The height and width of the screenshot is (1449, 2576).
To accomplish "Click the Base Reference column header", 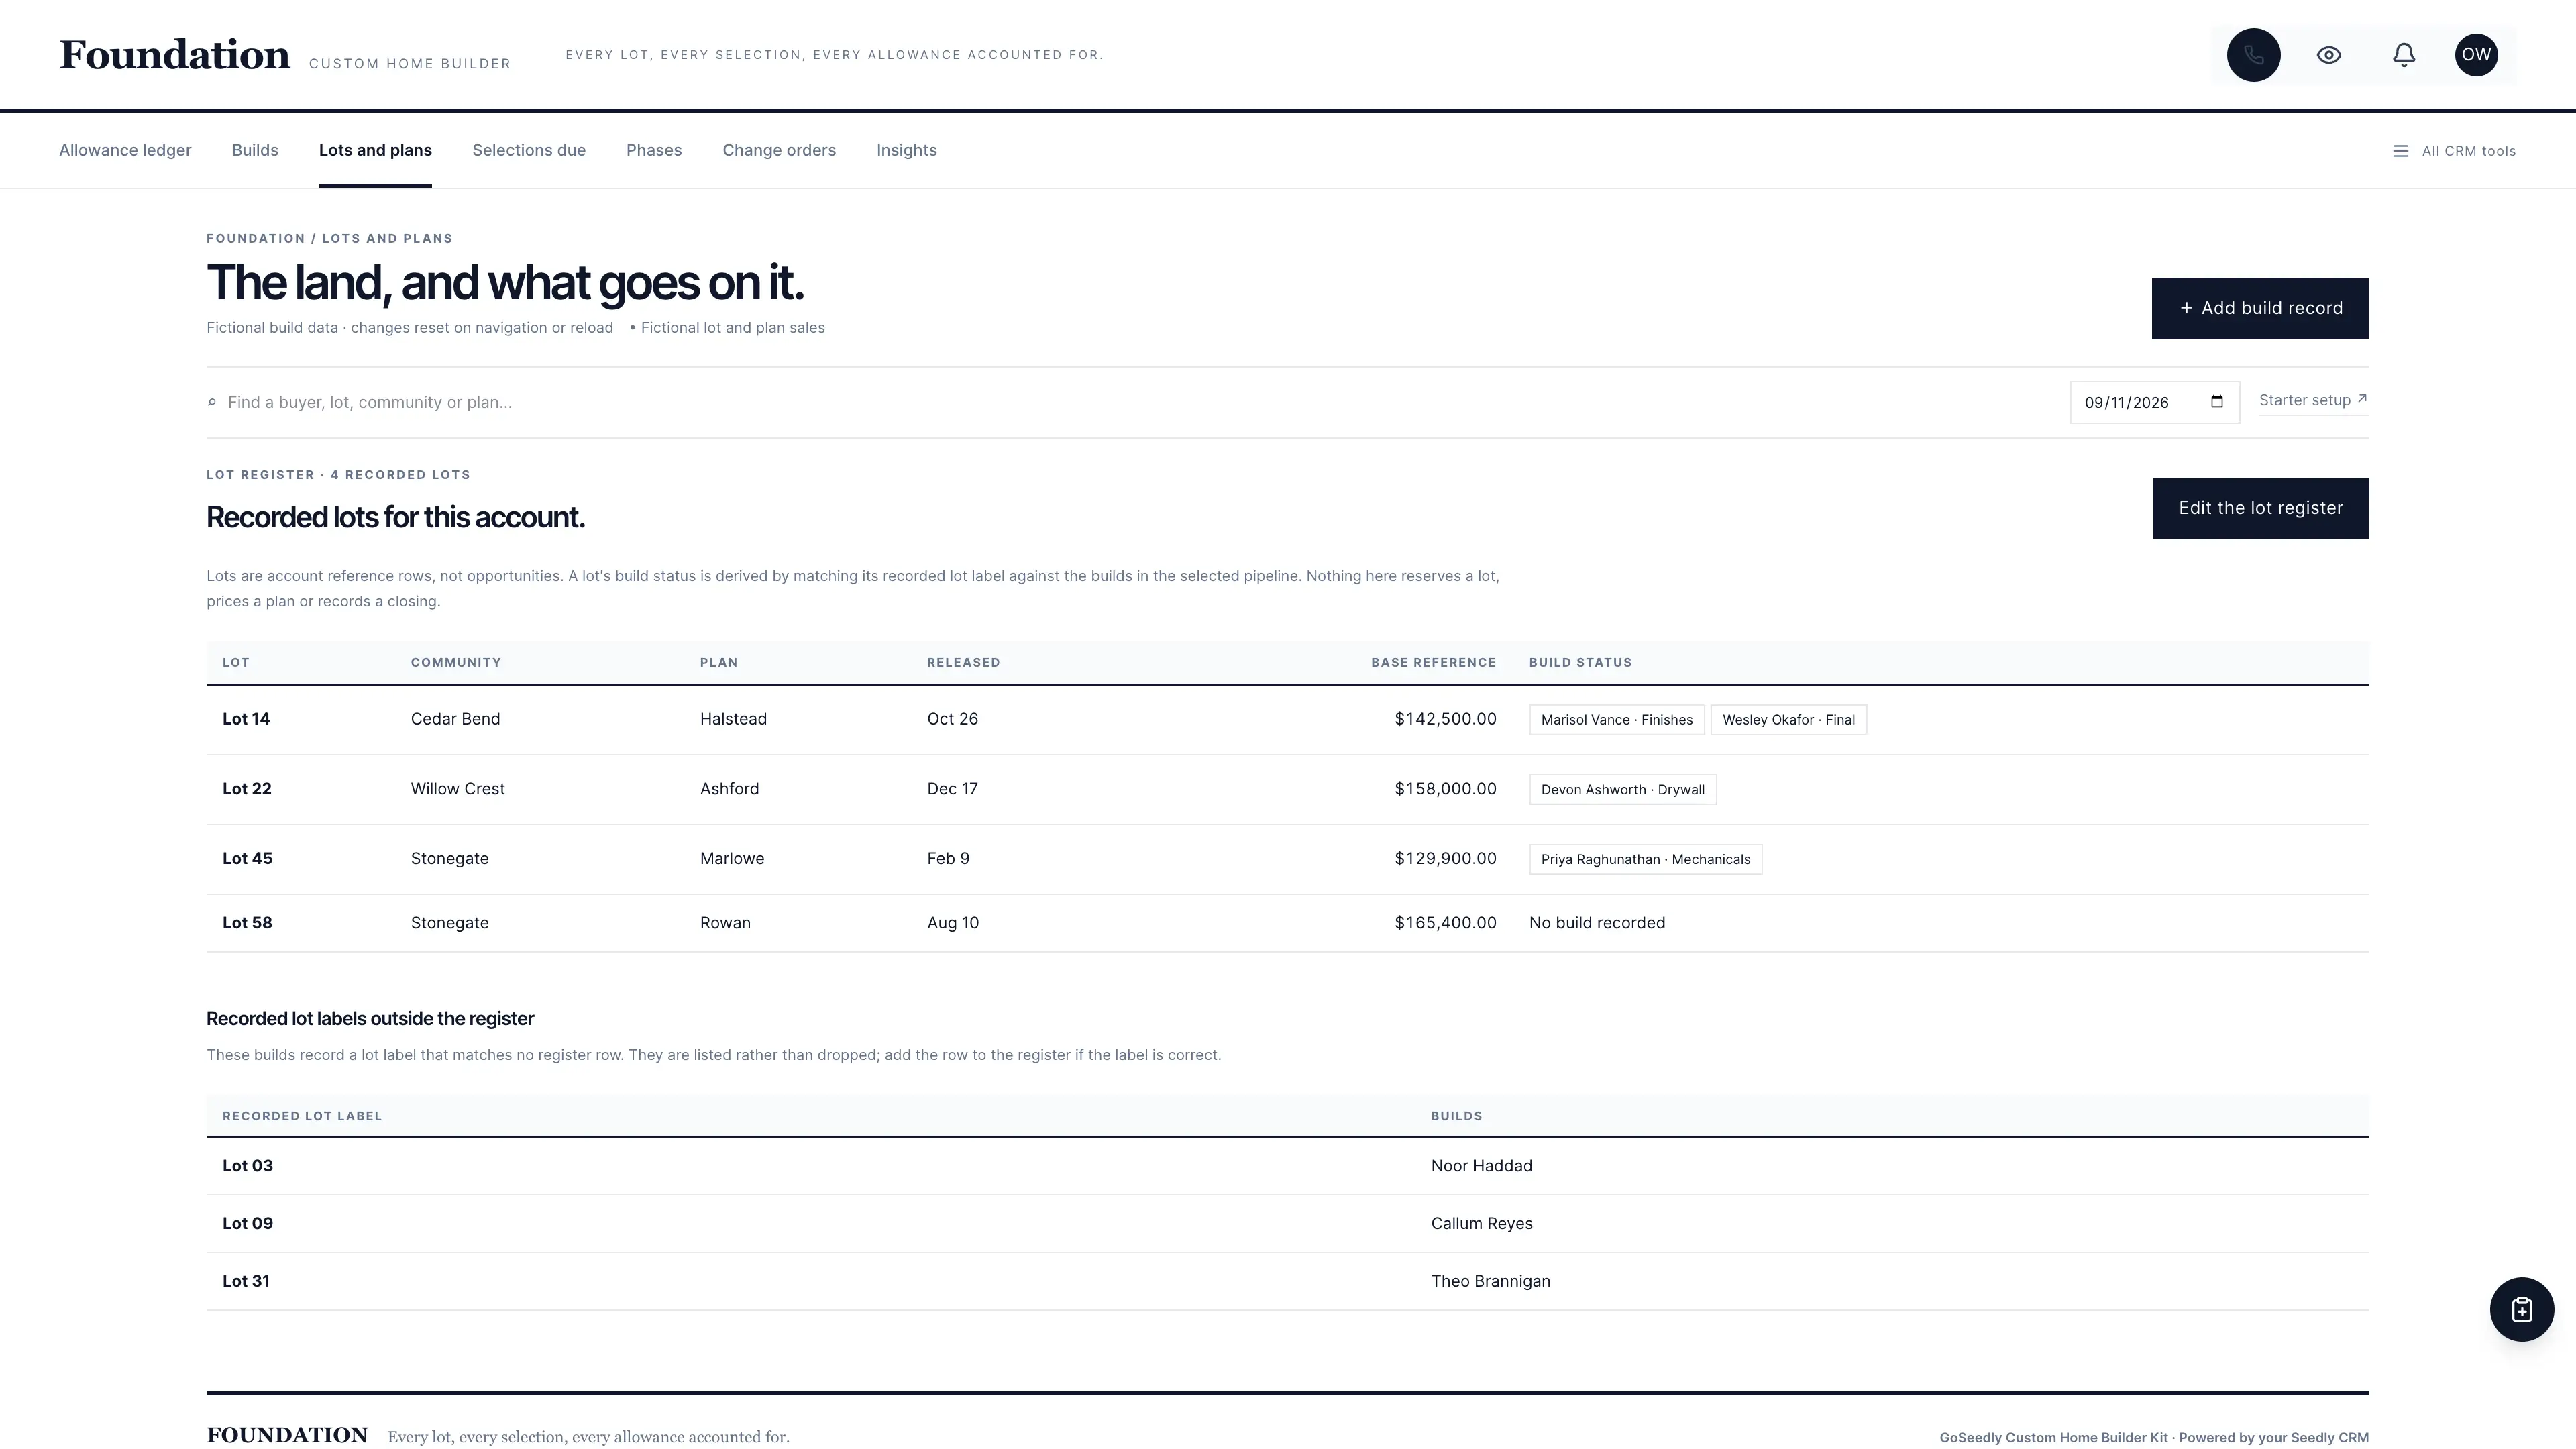I will (1433, 663).
